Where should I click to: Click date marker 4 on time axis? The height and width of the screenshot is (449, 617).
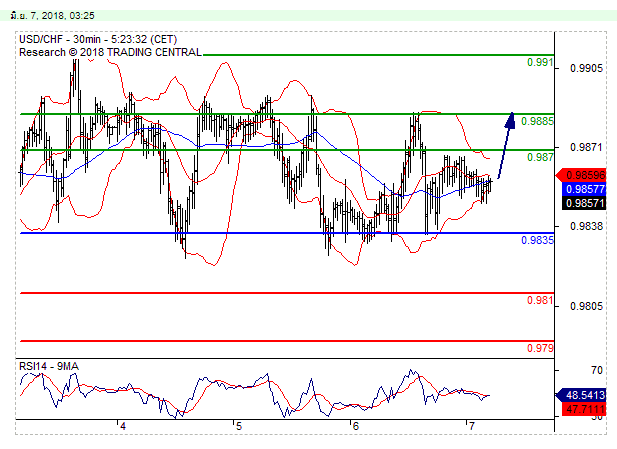click(123, 427)
